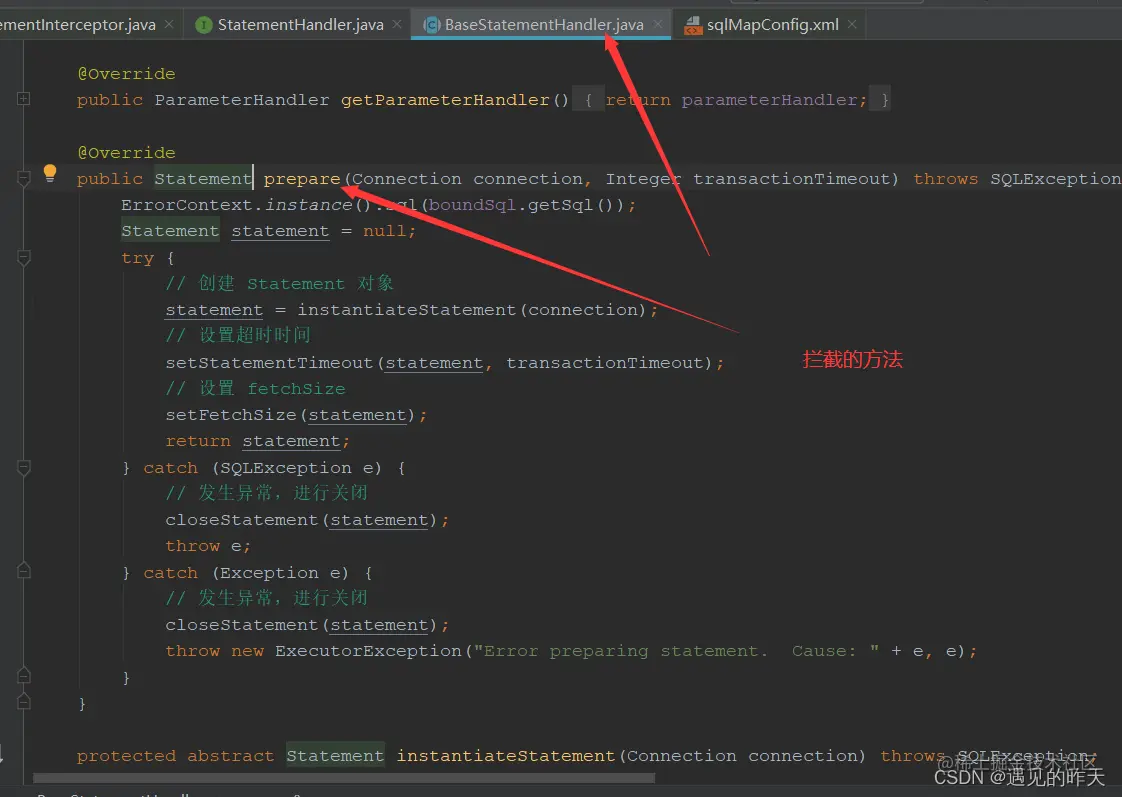Click the ErrorContext class reference
The width and height of the screenshot is (1122, 797).
(187, 205)
